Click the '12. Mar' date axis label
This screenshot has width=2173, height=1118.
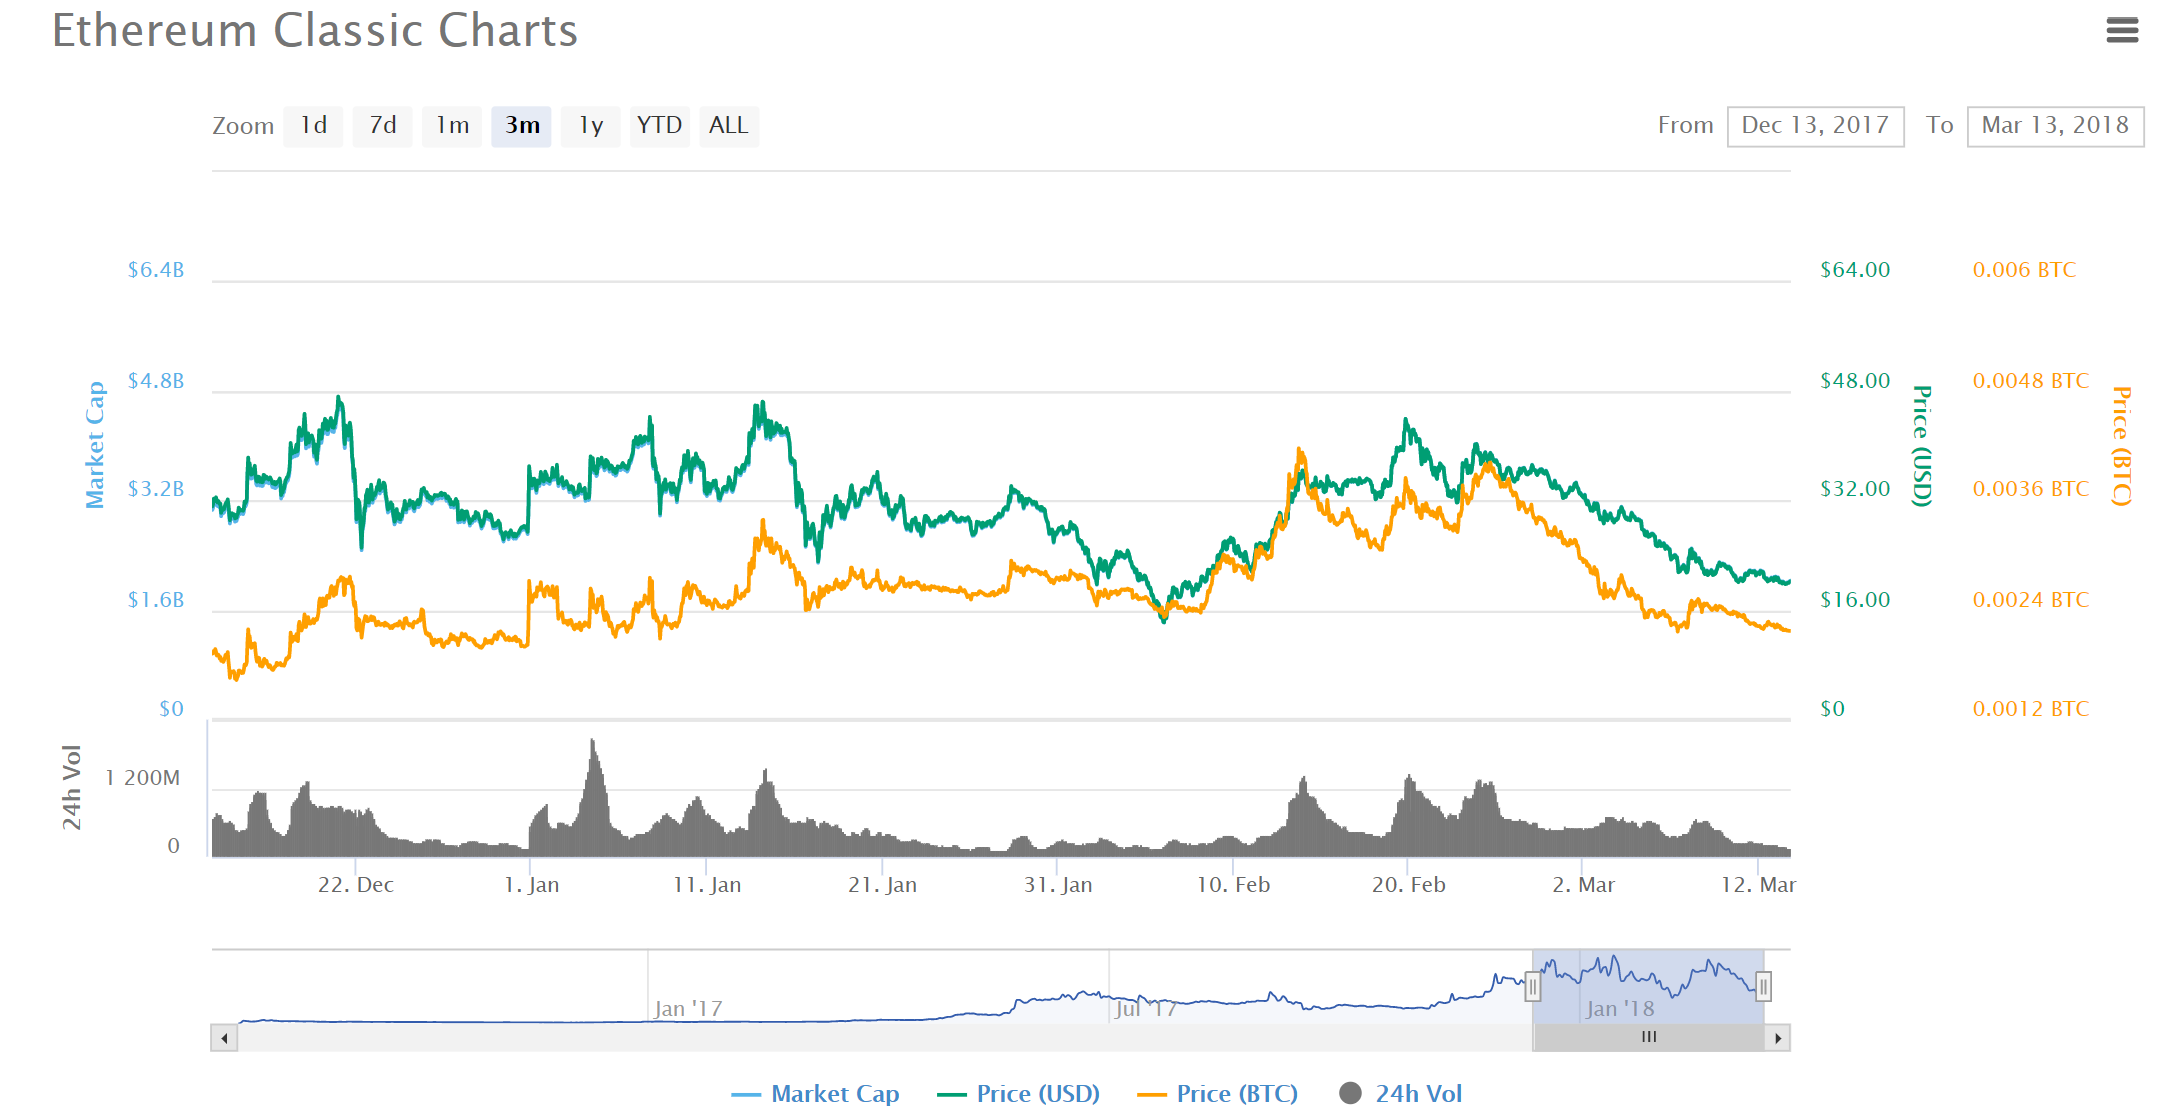(1758, 885)
